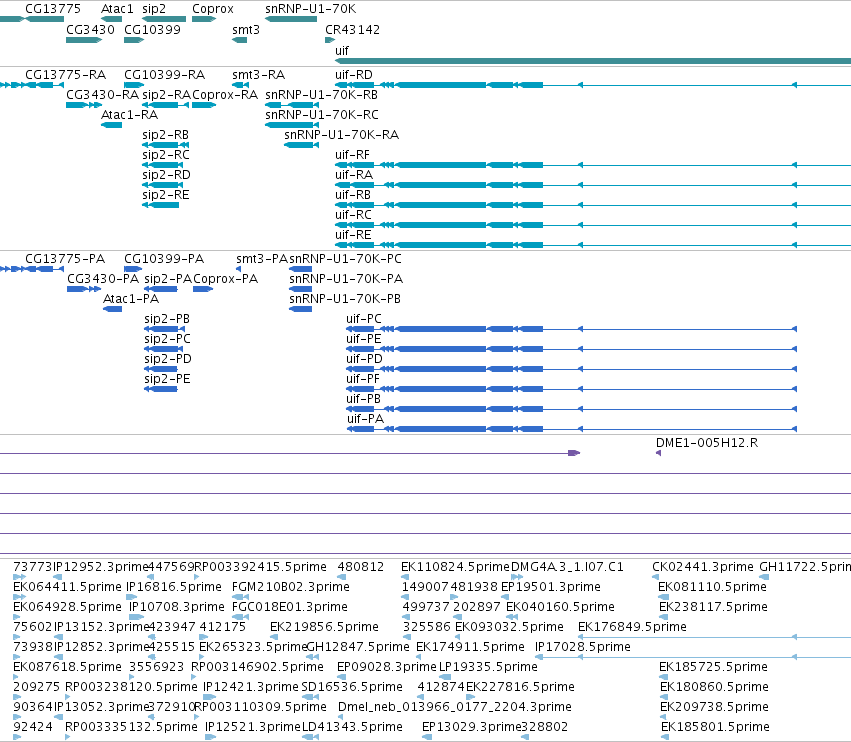
Task: Click transcript label sip2-RB
Action: point(166,135)
